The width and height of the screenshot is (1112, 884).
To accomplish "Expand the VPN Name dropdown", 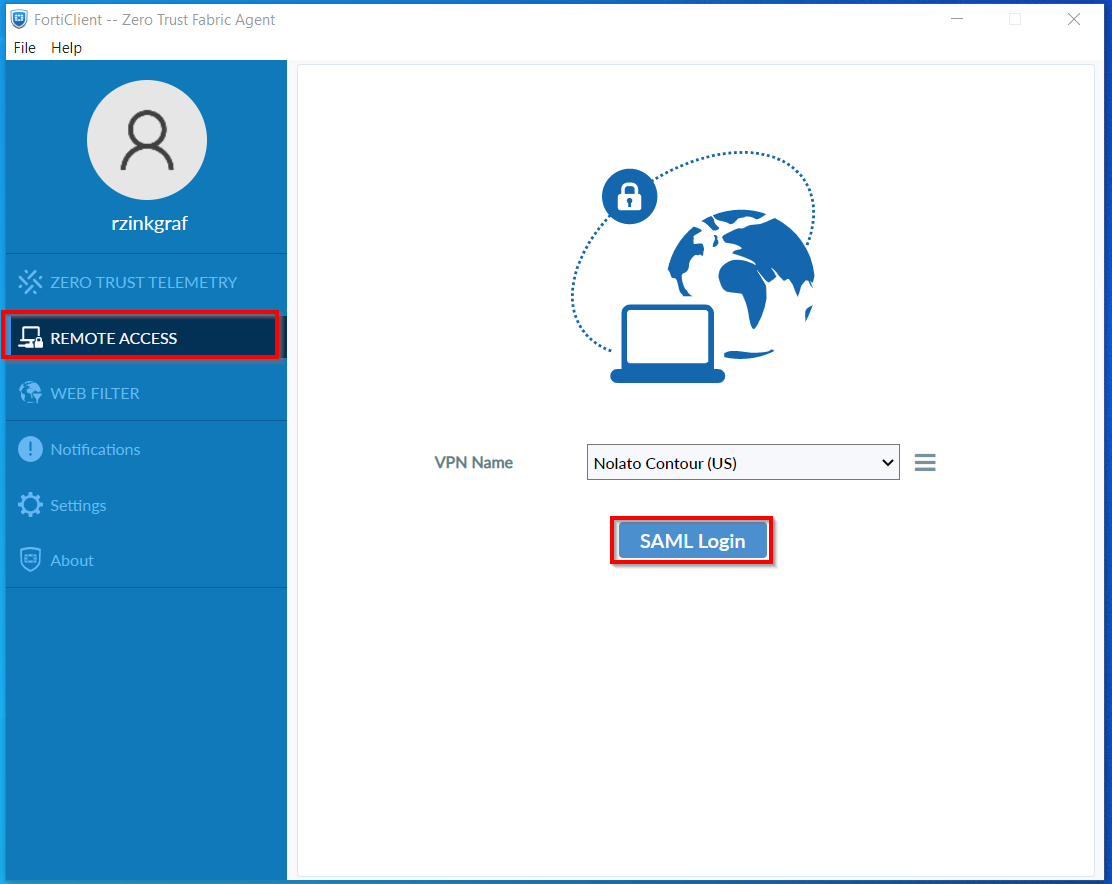I will [x=743, y=463].
